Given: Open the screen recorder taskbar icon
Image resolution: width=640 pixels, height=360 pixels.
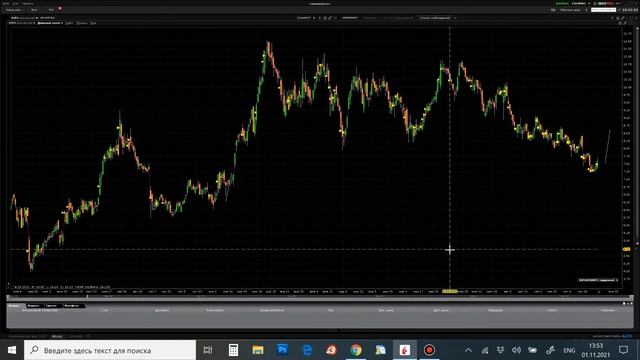Looking at the screenshot, I should click(429, 350).
